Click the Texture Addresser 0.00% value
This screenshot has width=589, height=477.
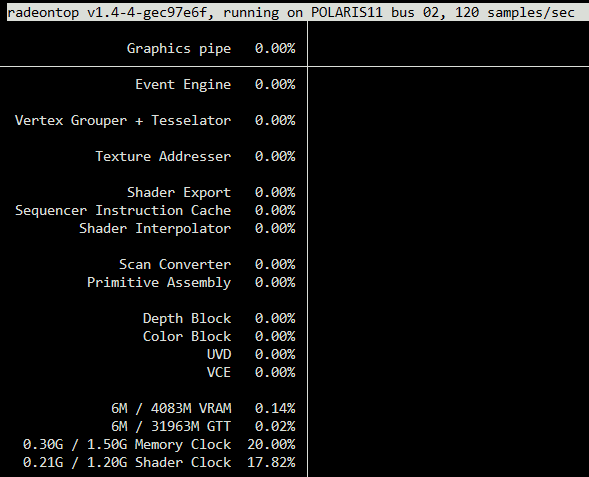275,156
